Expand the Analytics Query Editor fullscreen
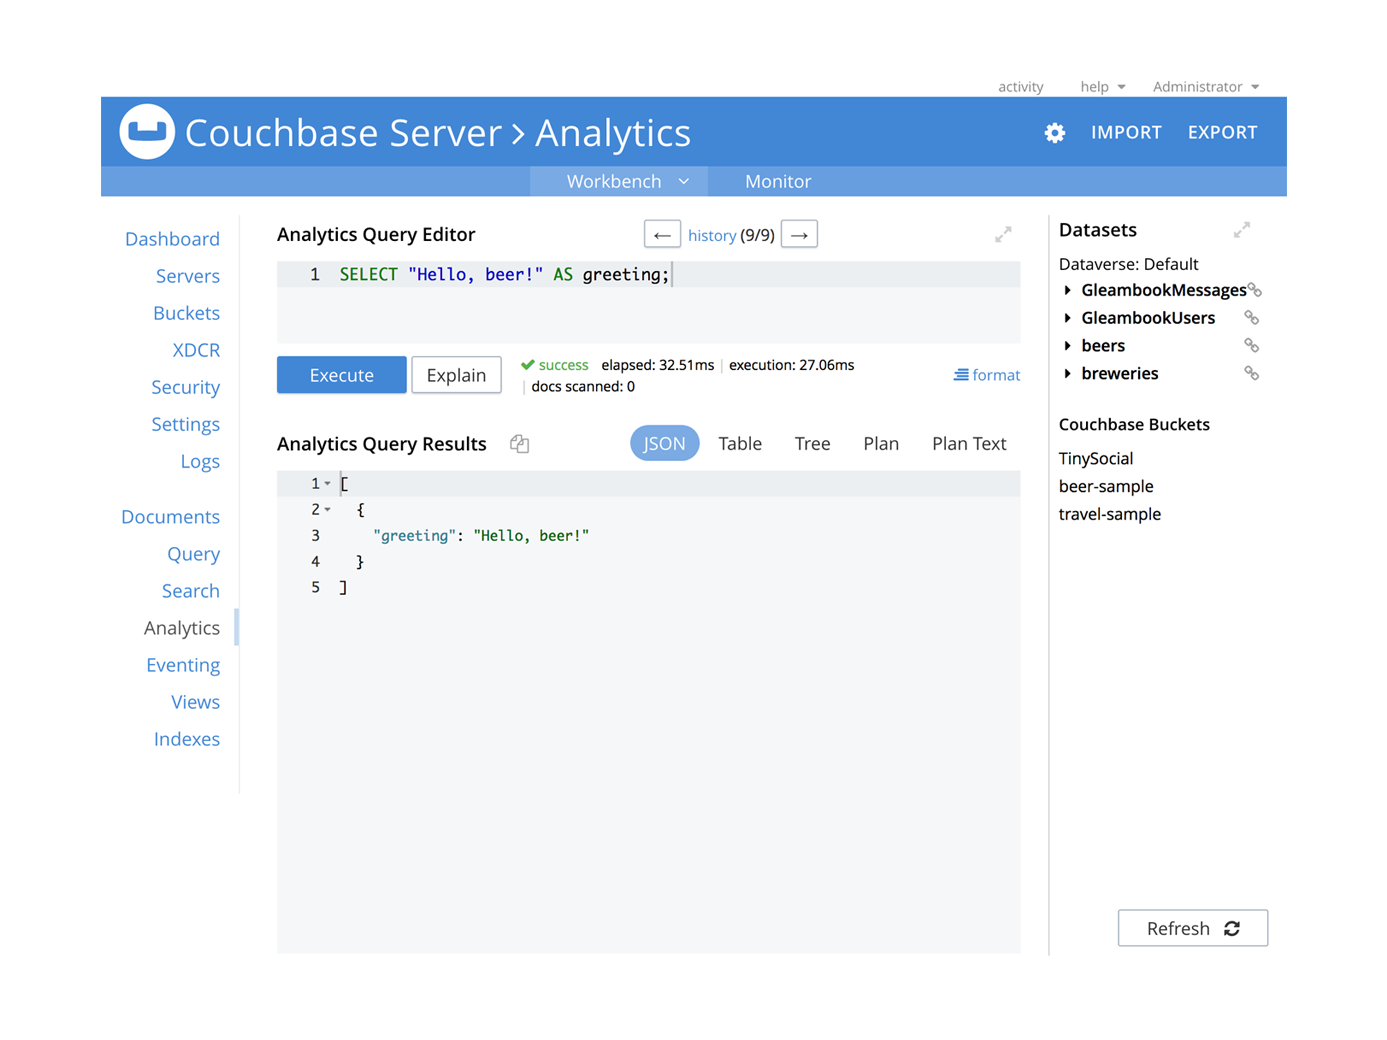Image resolution: width=1387 pixels, height=1040 pixels. pos(1003,234)
